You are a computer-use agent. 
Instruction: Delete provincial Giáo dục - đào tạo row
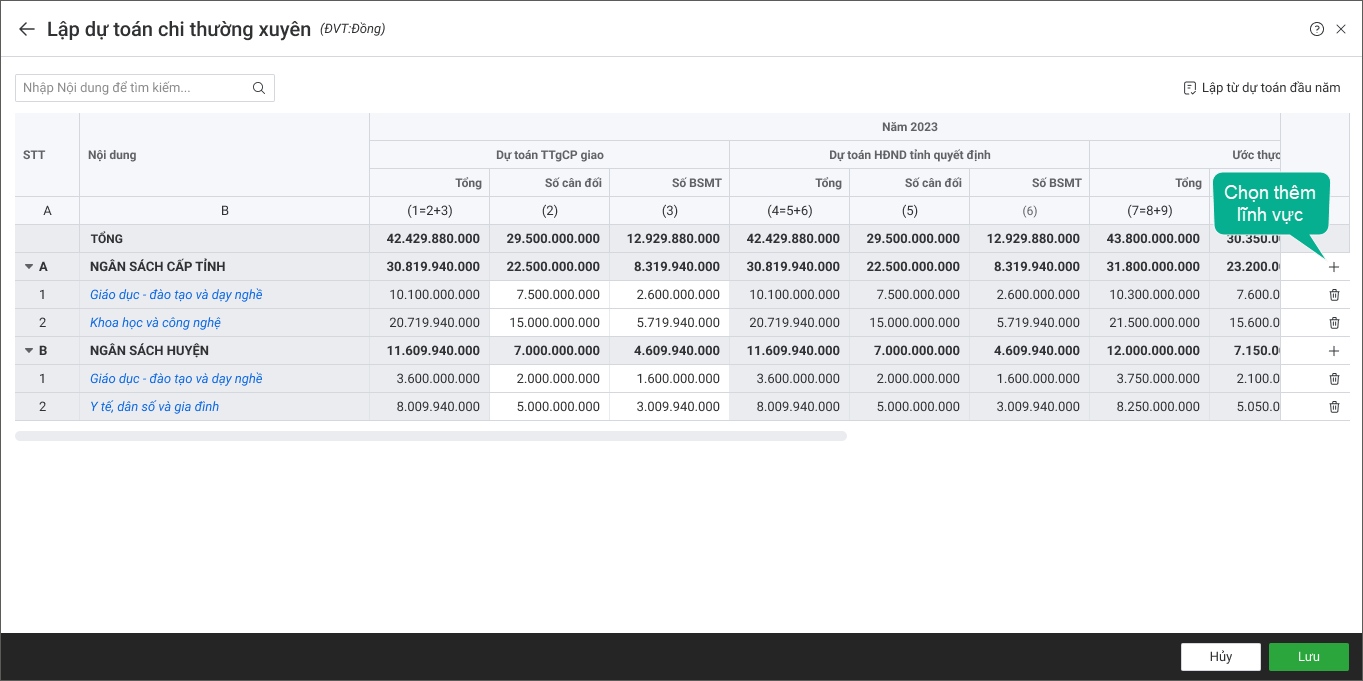tap(1333, 295)
